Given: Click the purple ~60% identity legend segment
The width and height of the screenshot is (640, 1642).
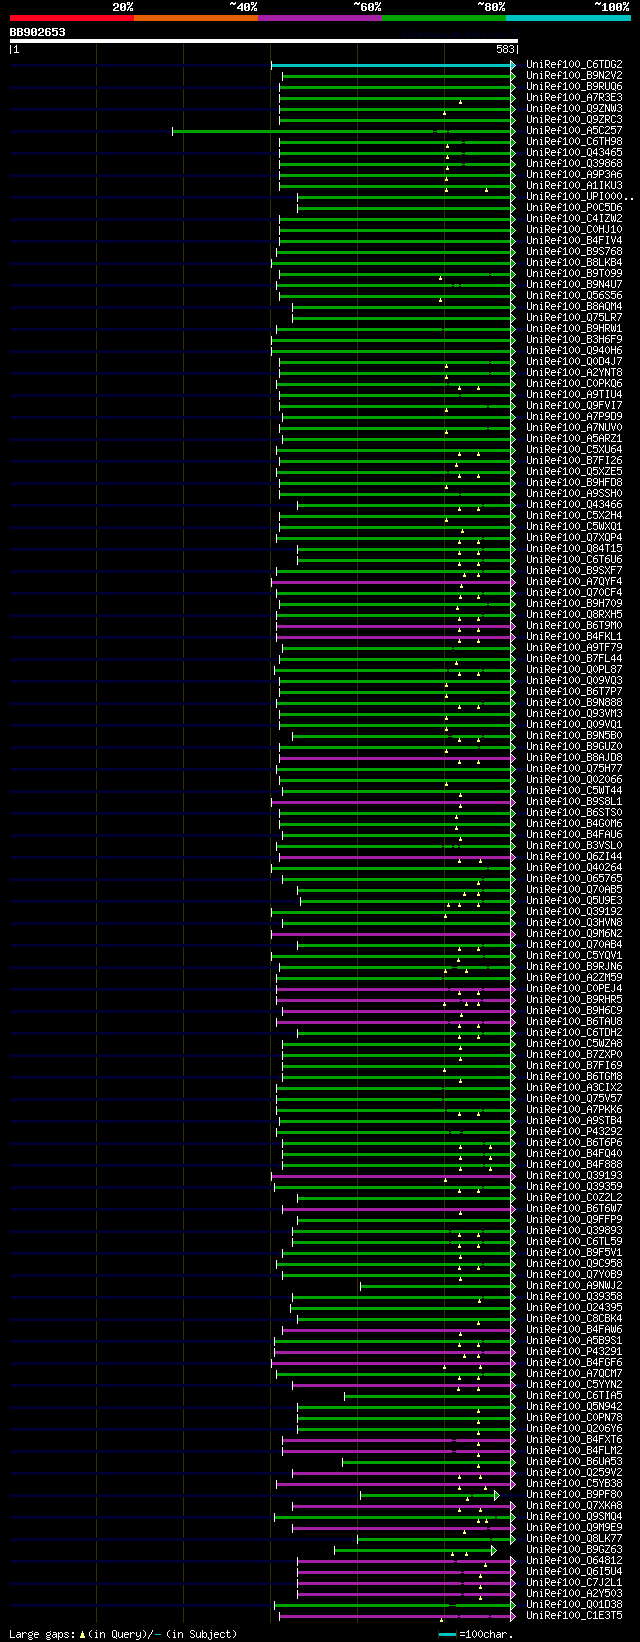Looking at the screenshot, I should tap(320, 18).
